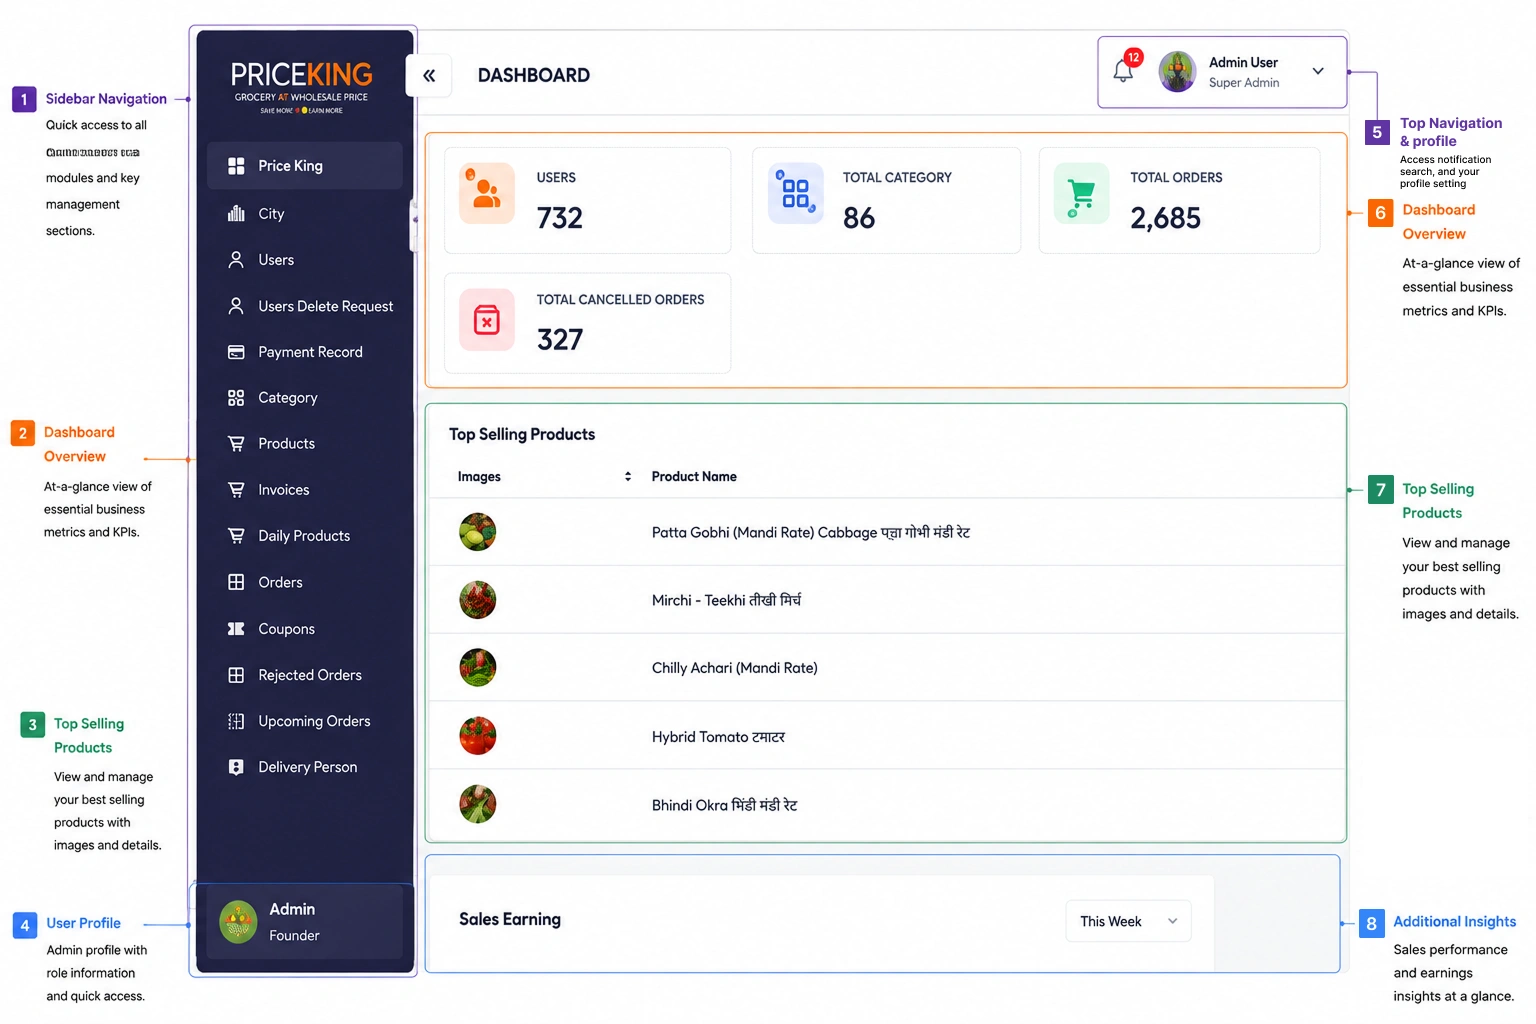Screen dimensions: 1536x1024
Task: Open Payment Record in sidebar
Action: tap(305, 352)
